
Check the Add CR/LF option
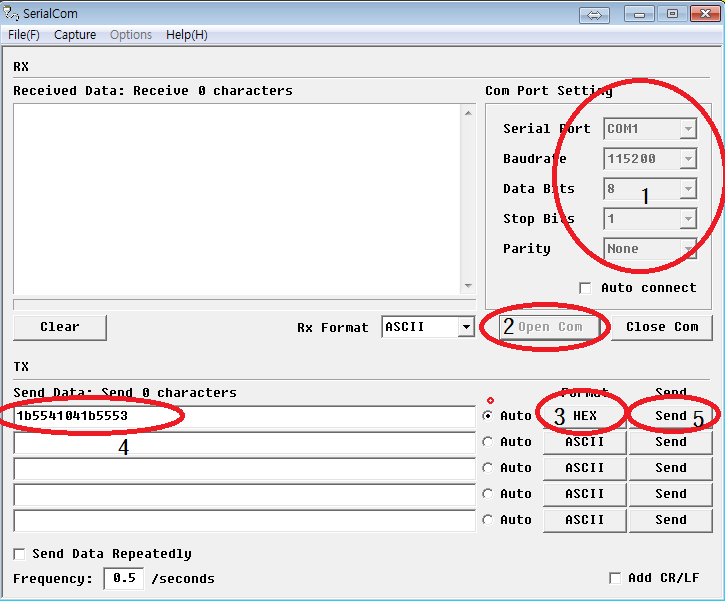(x=615, y=578)
